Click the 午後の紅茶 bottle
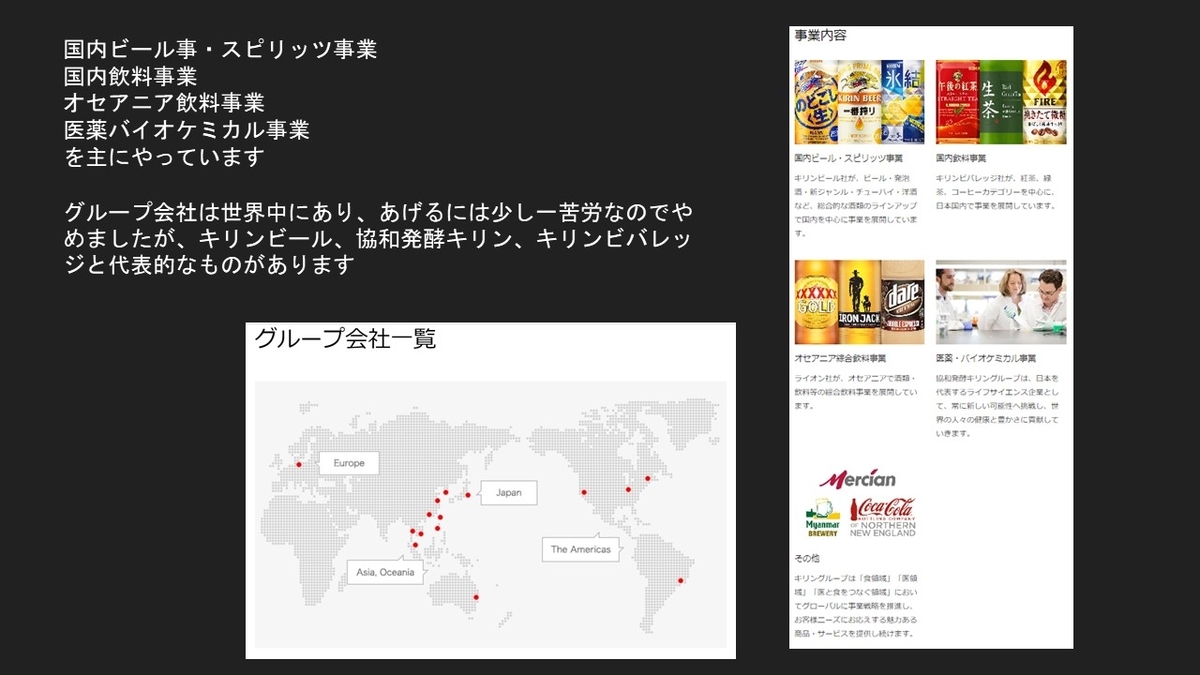This screenshot has width=1200, height=675. tap(957, 102)
